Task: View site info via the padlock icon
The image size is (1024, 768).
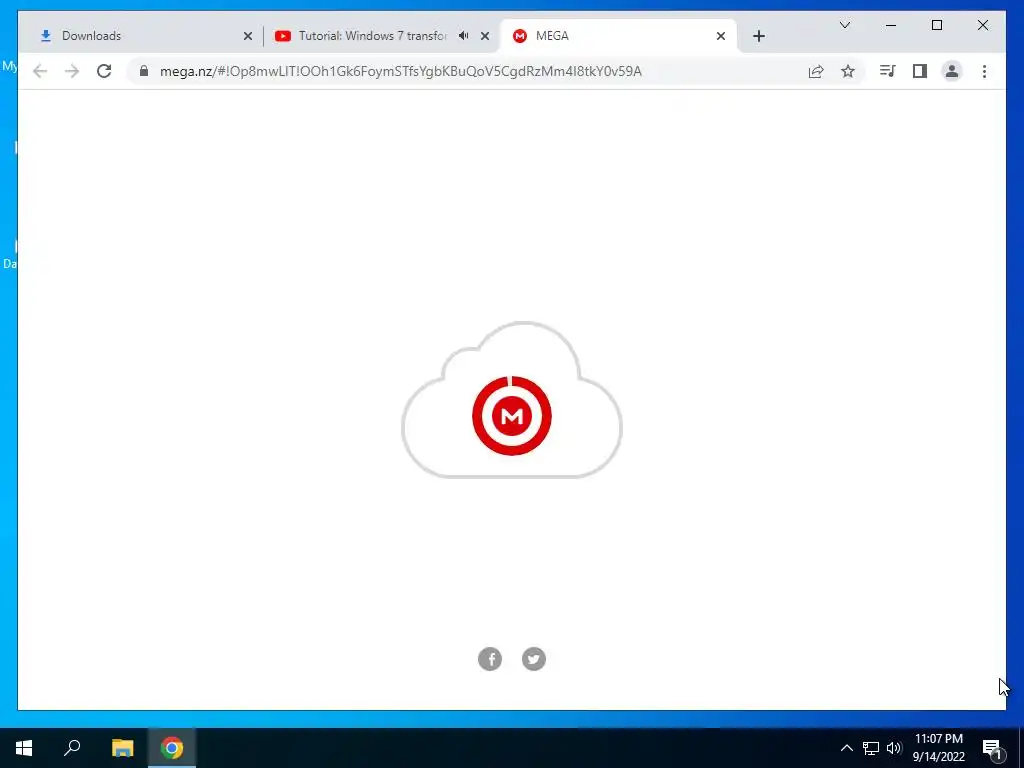Action: (x=144, y=71)
